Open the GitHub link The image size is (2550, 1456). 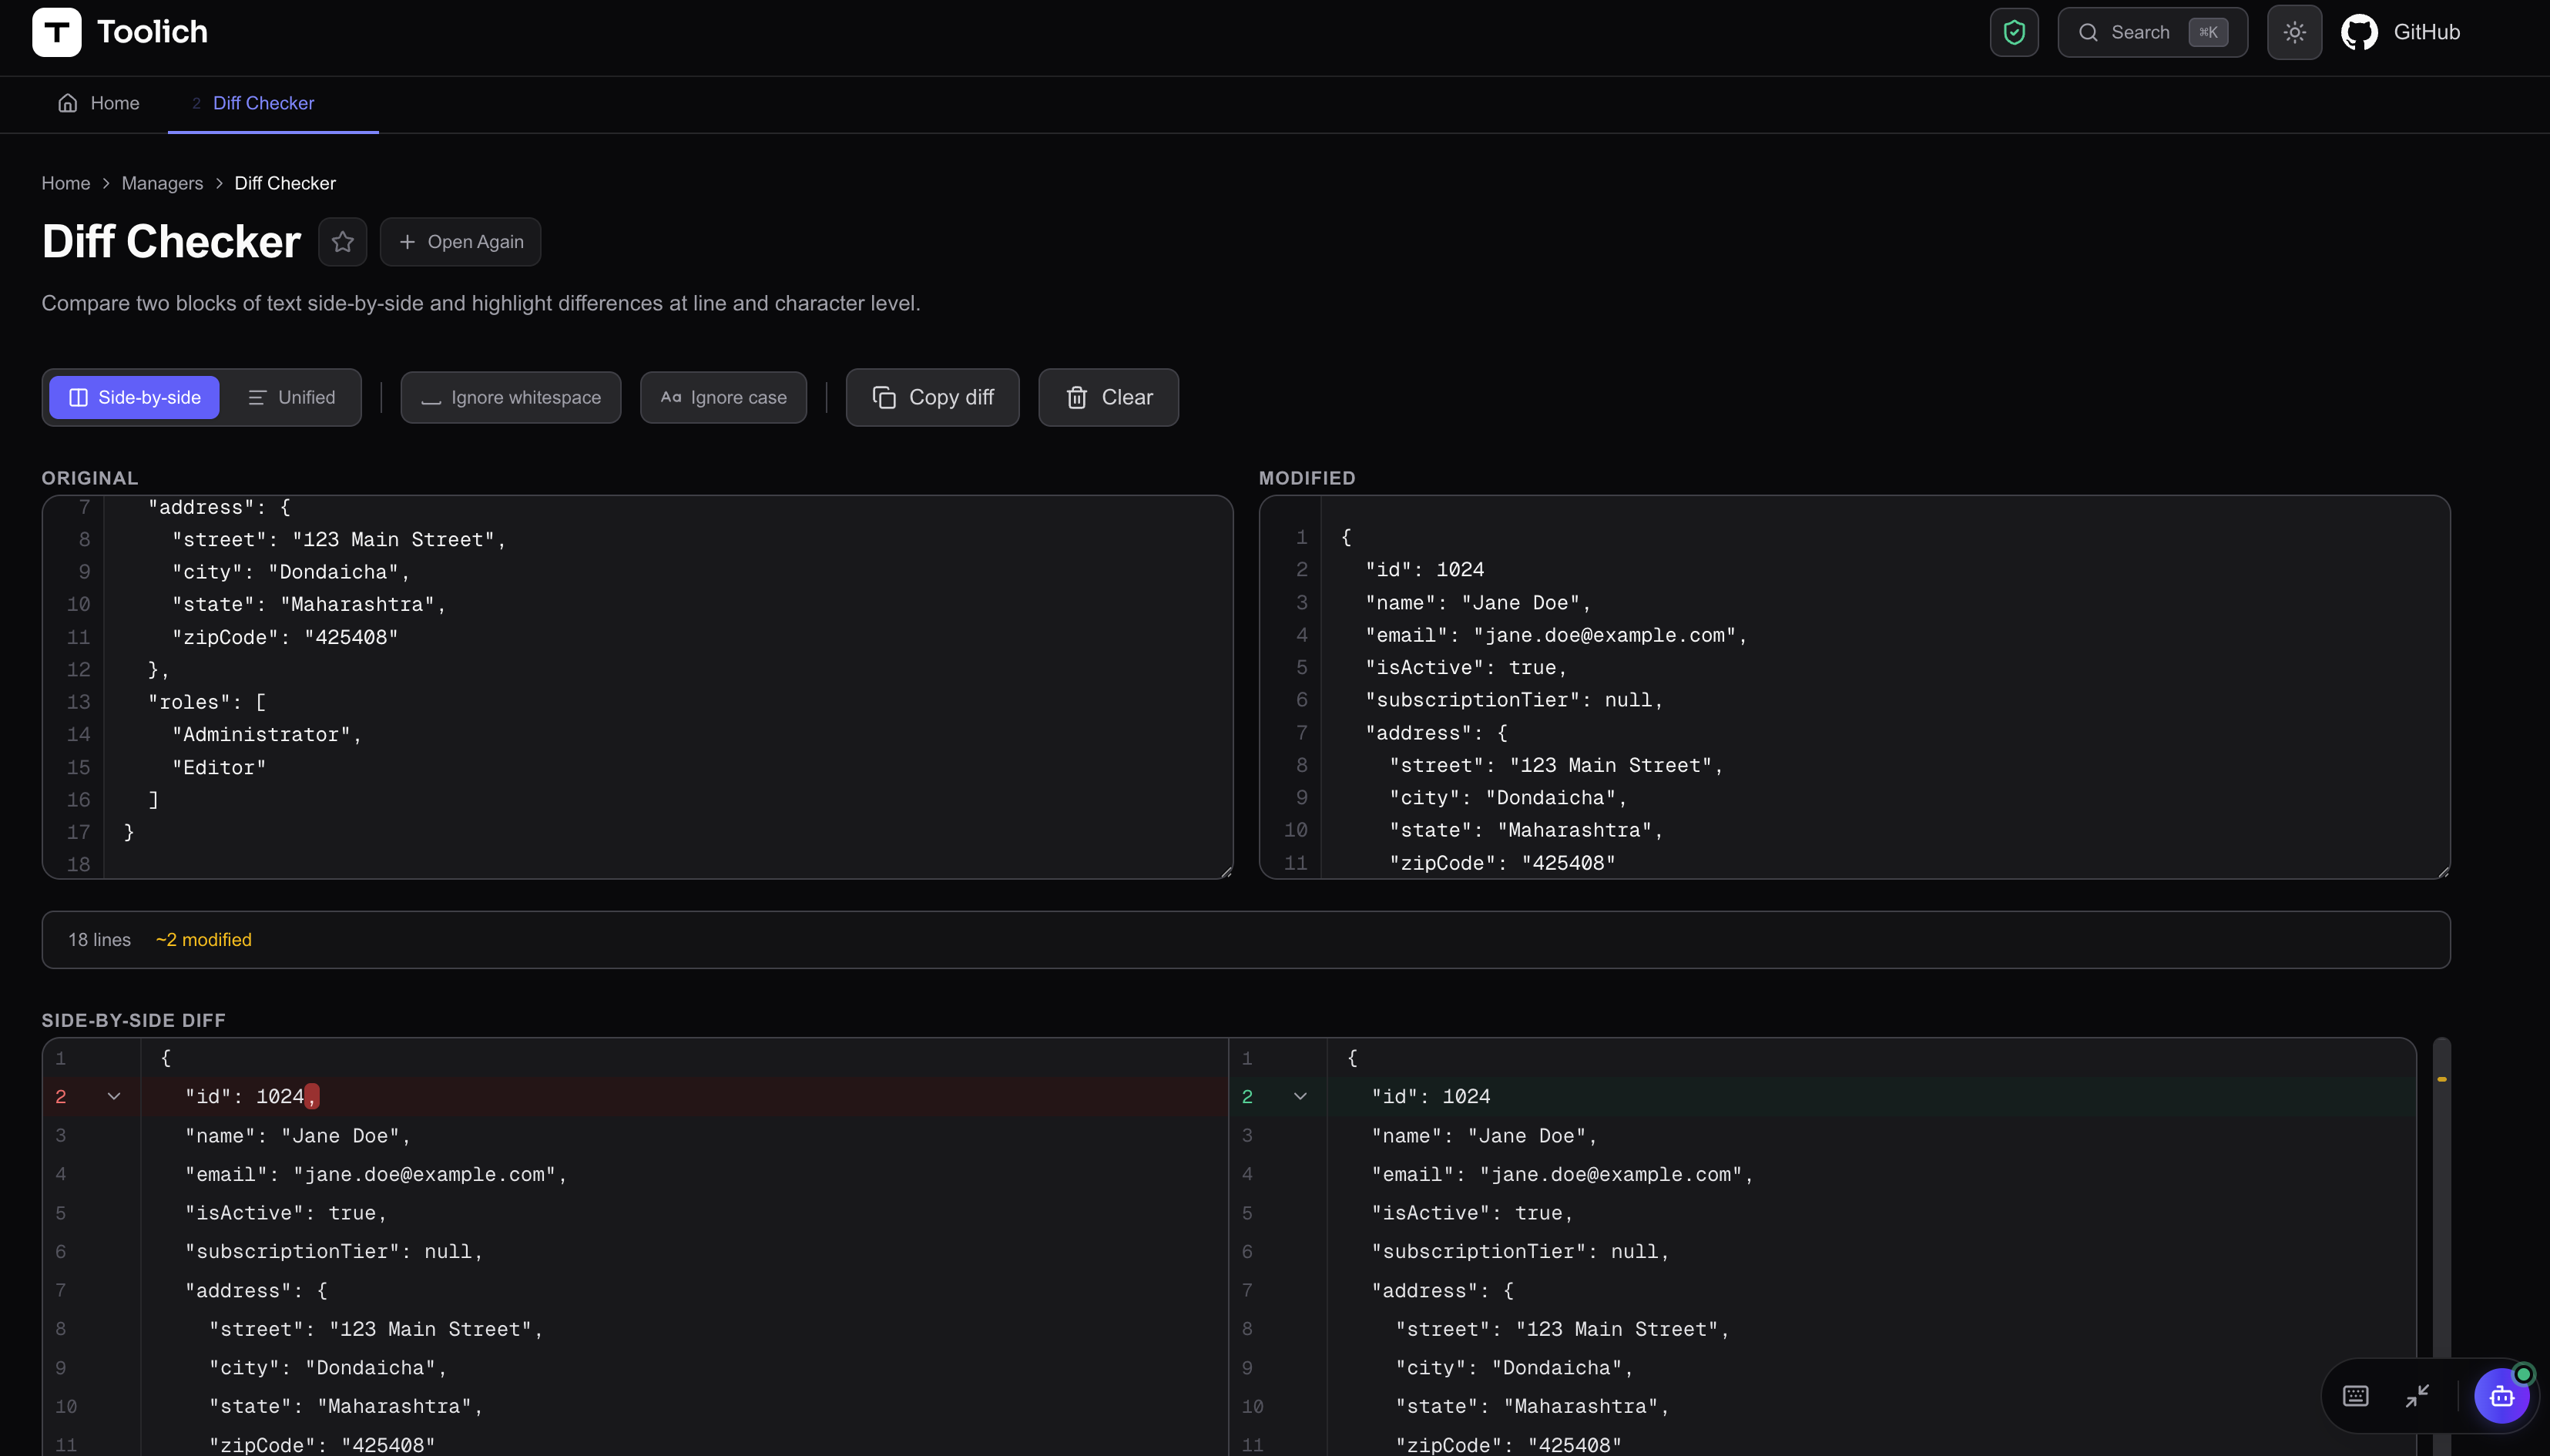click(x=2400, y=32)
